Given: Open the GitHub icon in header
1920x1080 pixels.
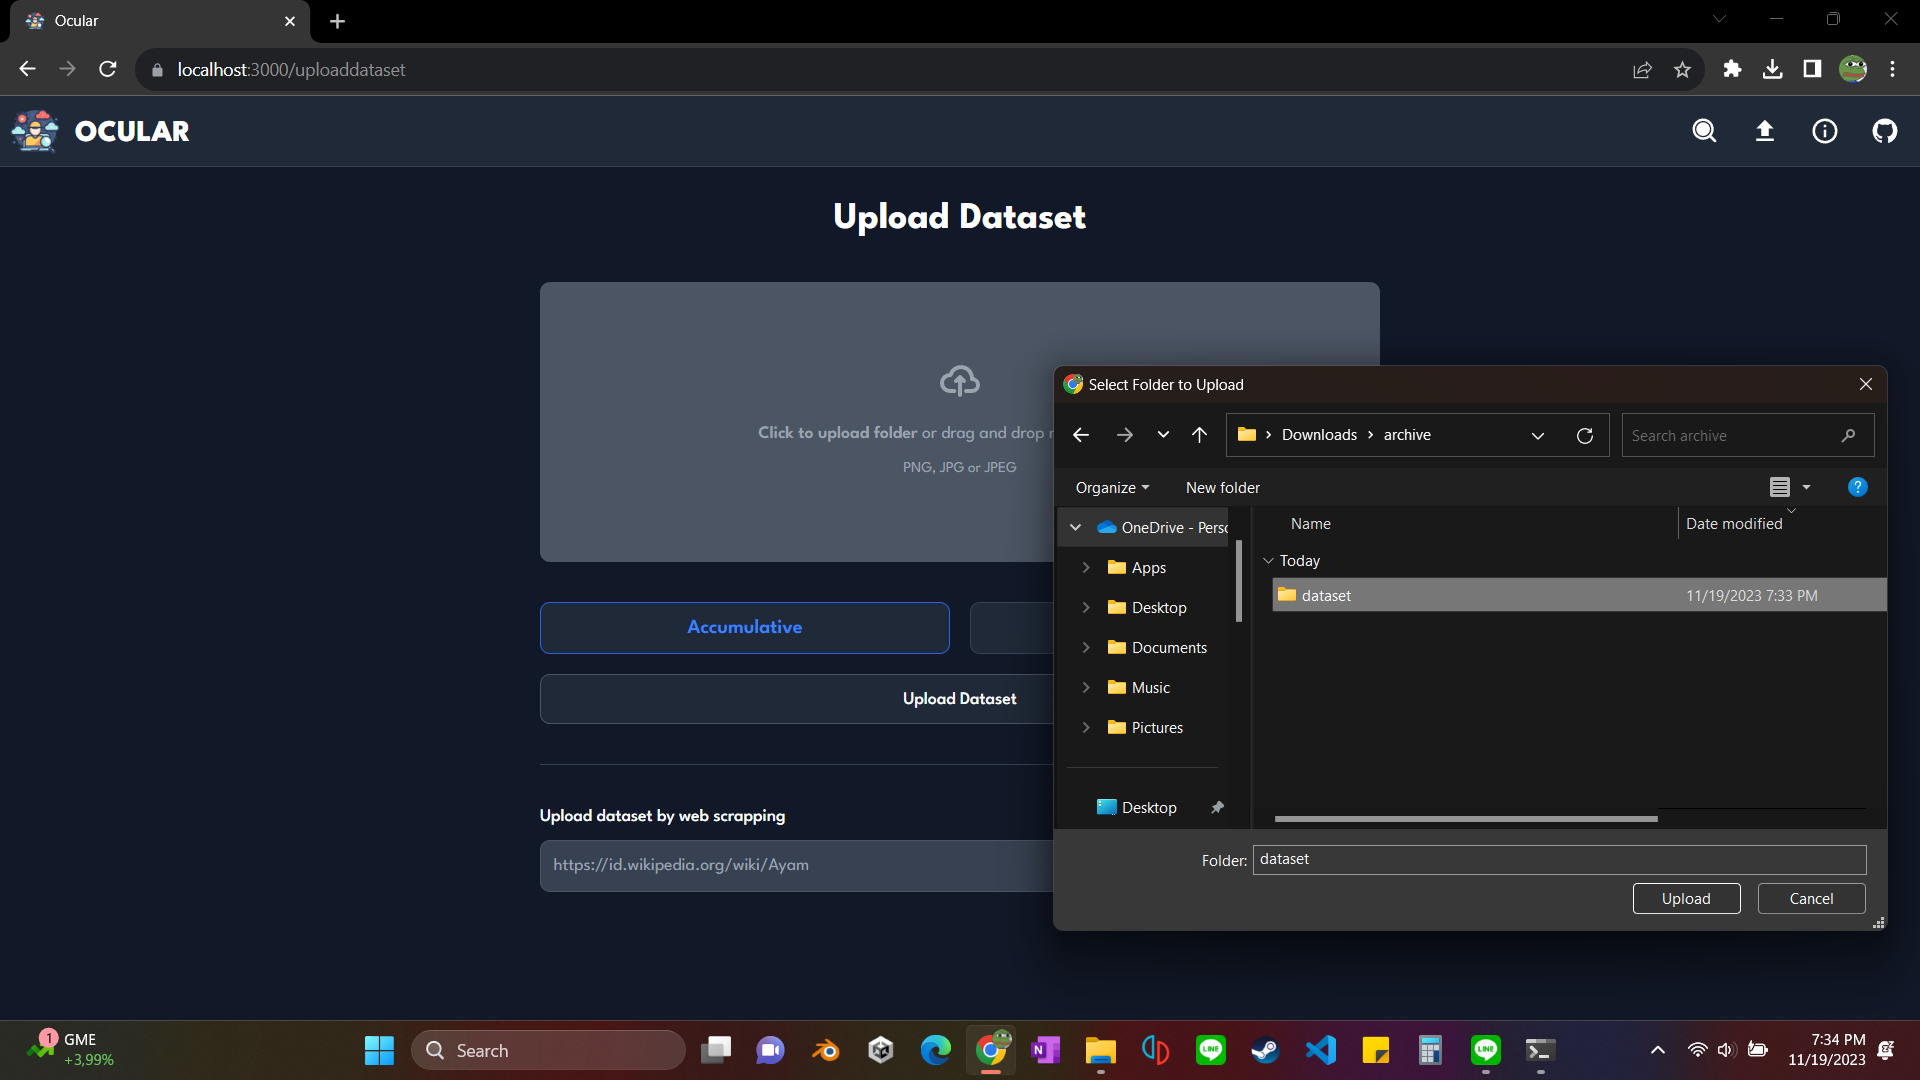Looking at the screenshot, I should click(1885, 131).
